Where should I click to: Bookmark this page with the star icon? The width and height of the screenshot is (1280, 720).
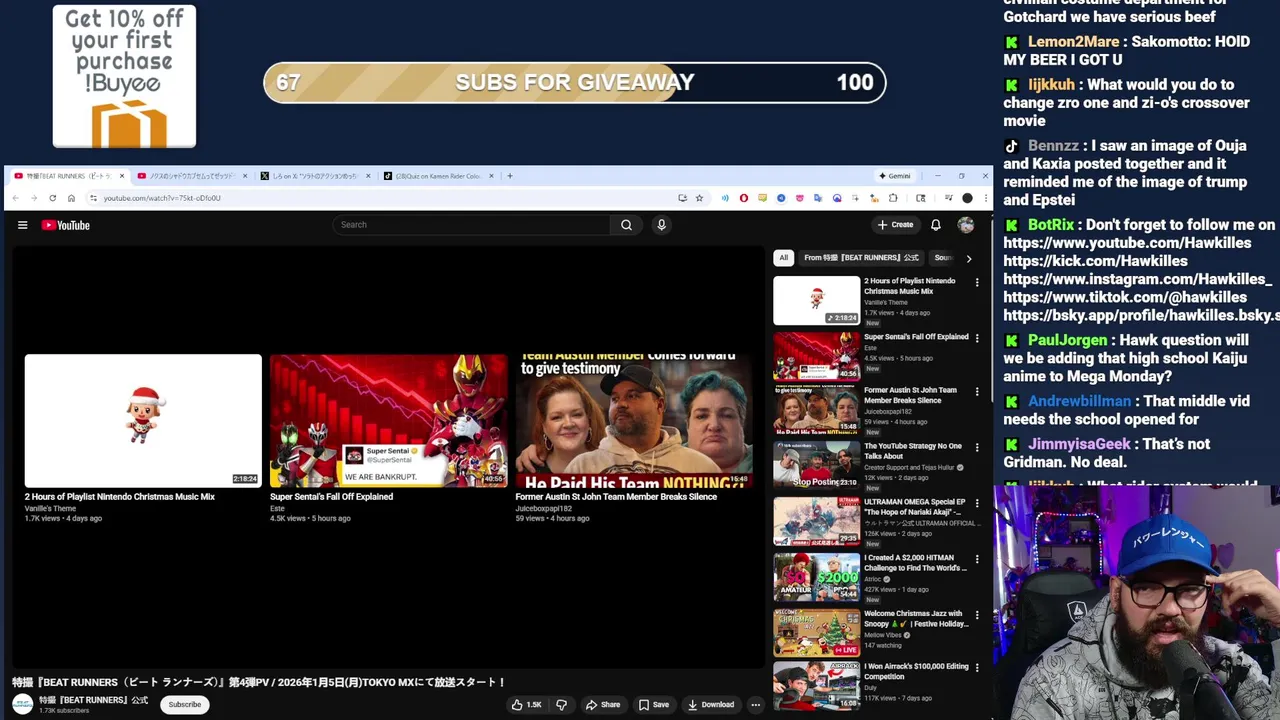pyautogui.click(x=699, y=198)
